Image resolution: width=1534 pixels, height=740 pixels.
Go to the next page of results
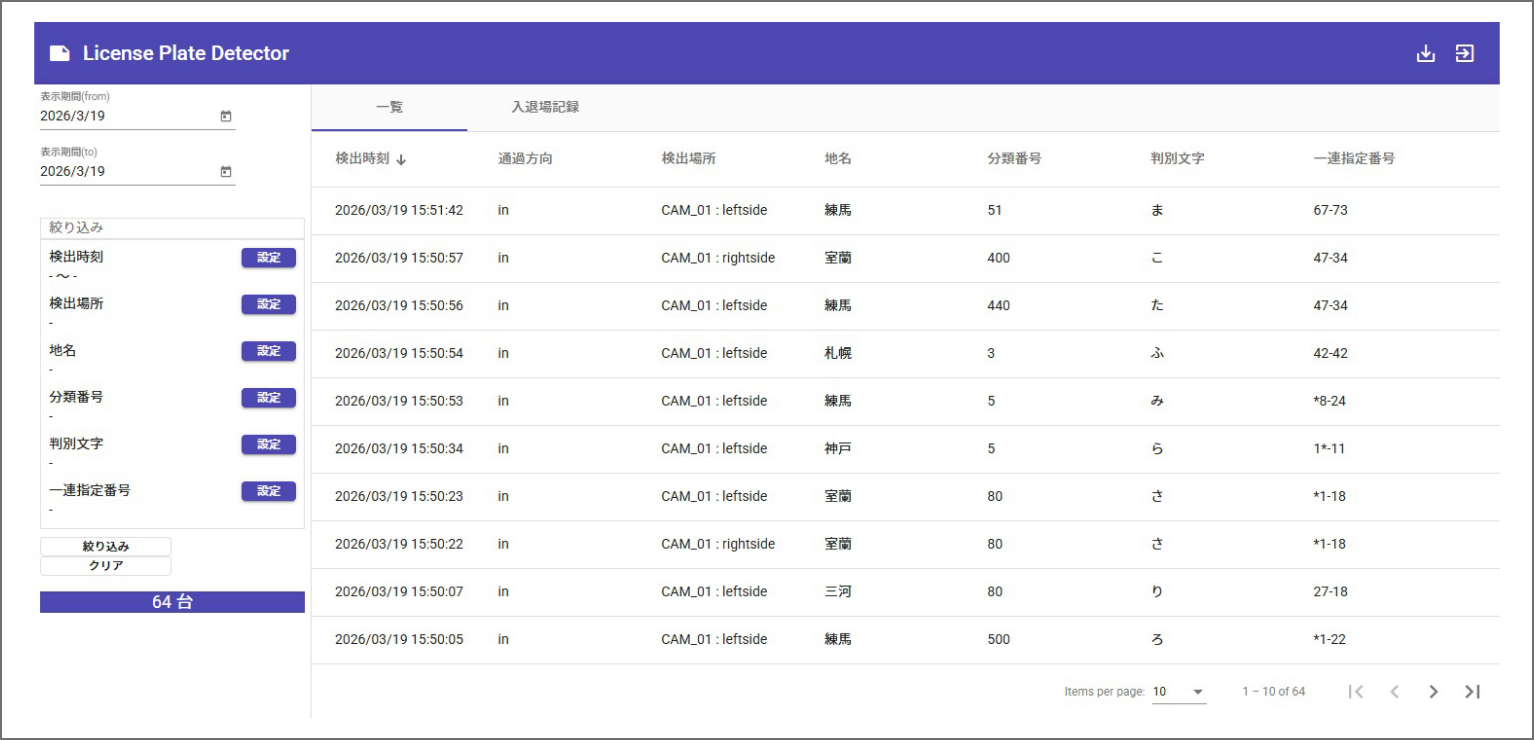pos(1433,691)
